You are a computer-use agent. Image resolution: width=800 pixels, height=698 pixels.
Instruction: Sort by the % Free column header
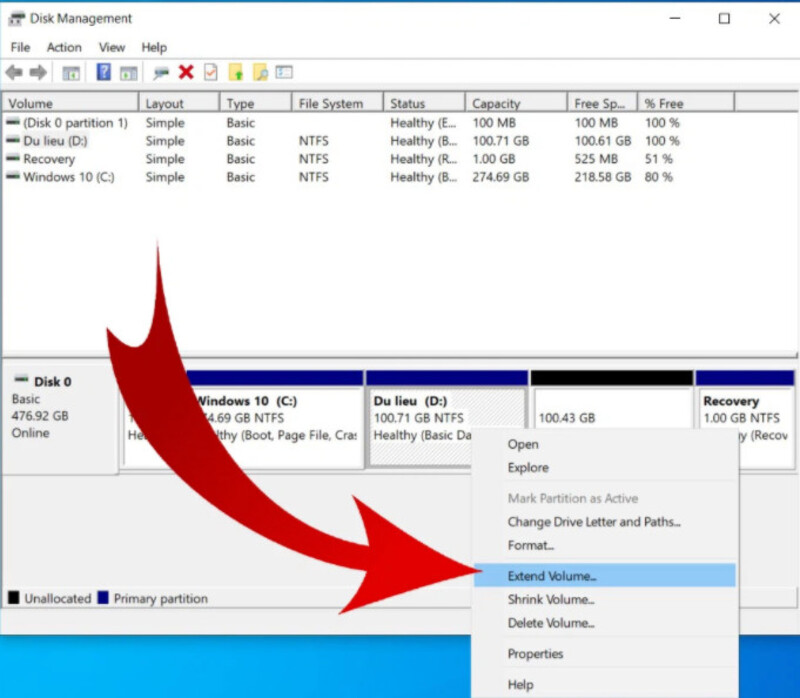coord(686,103)
